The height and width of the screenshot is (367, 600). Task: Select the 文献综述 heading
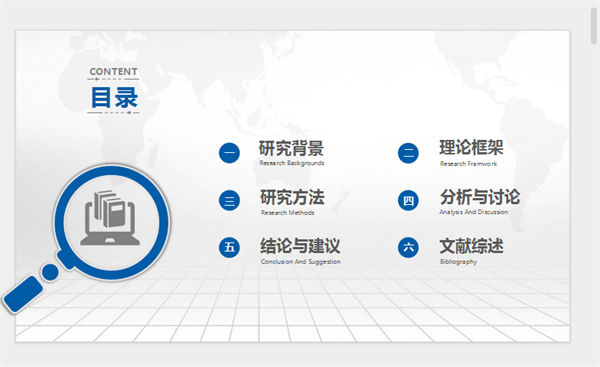click(471, 246)
